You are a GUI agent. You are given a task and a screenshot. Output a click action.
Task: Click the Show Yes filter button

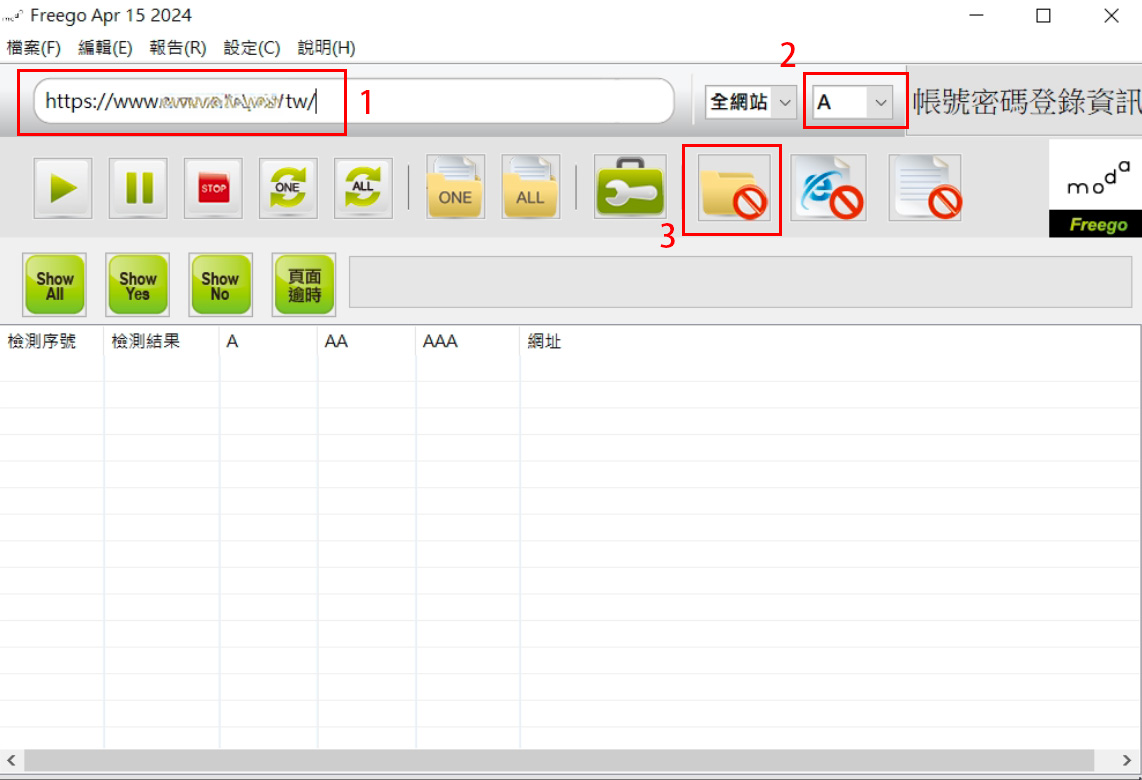coord(138,285)
